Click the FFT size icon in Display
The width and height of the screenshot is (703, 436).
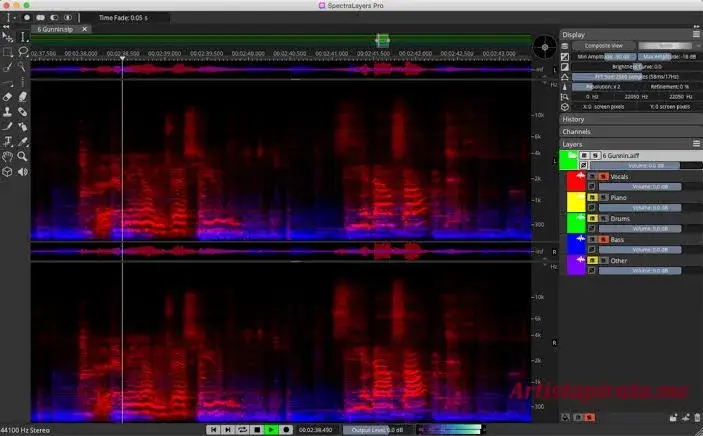(x=565, y=77)
